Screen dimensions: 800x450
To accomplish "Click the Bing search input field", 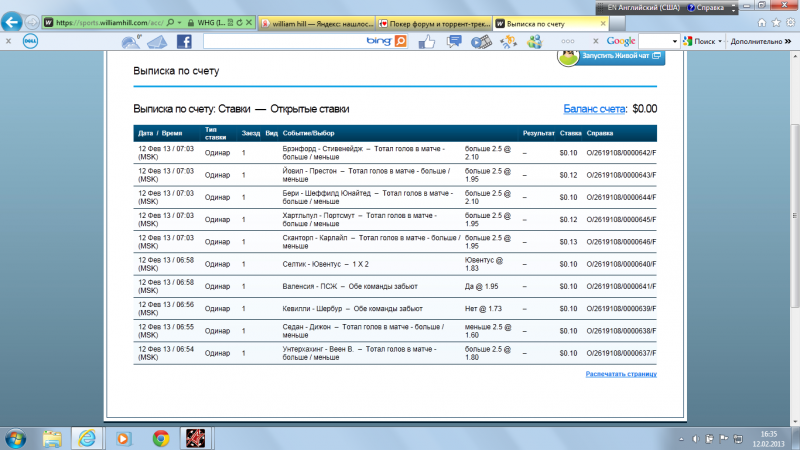I will coord(284,41).
